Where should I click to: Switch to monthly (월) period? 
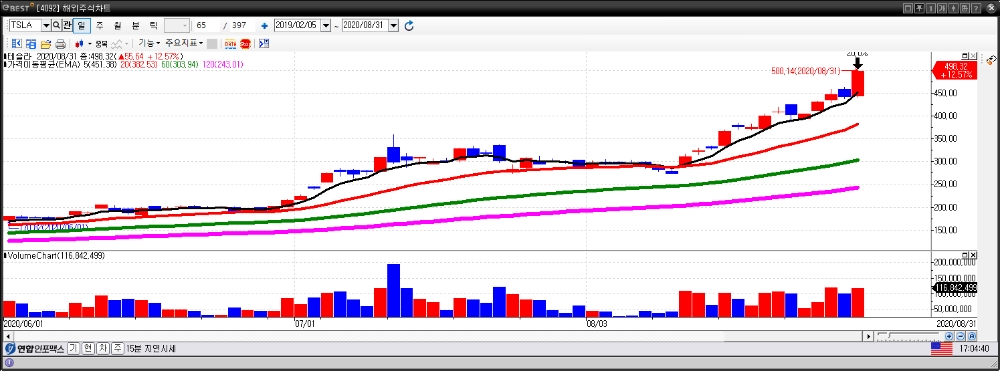click(117, 25)
